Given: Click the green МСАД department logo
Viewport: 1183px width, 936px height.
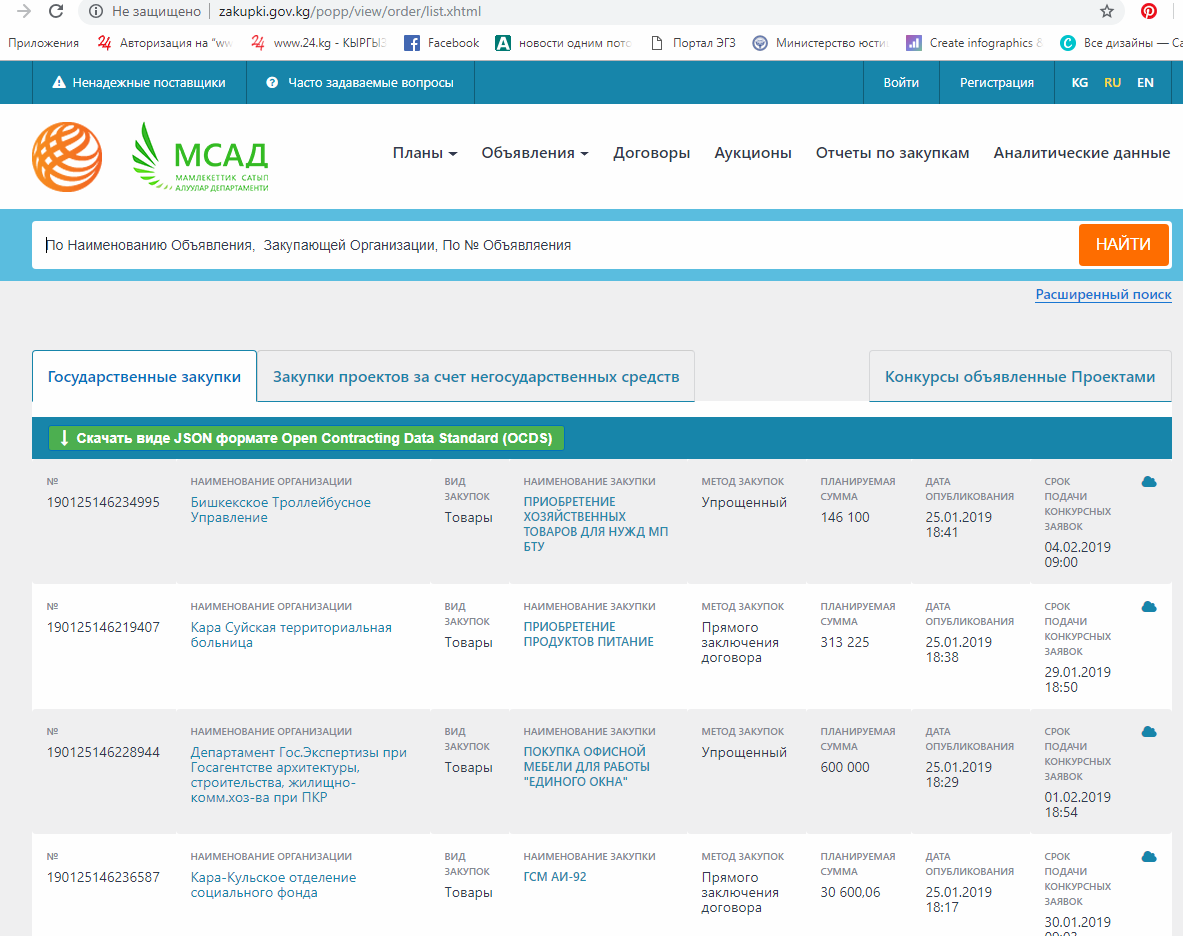Looking at the screenshot, I should (x=201, y=156).
